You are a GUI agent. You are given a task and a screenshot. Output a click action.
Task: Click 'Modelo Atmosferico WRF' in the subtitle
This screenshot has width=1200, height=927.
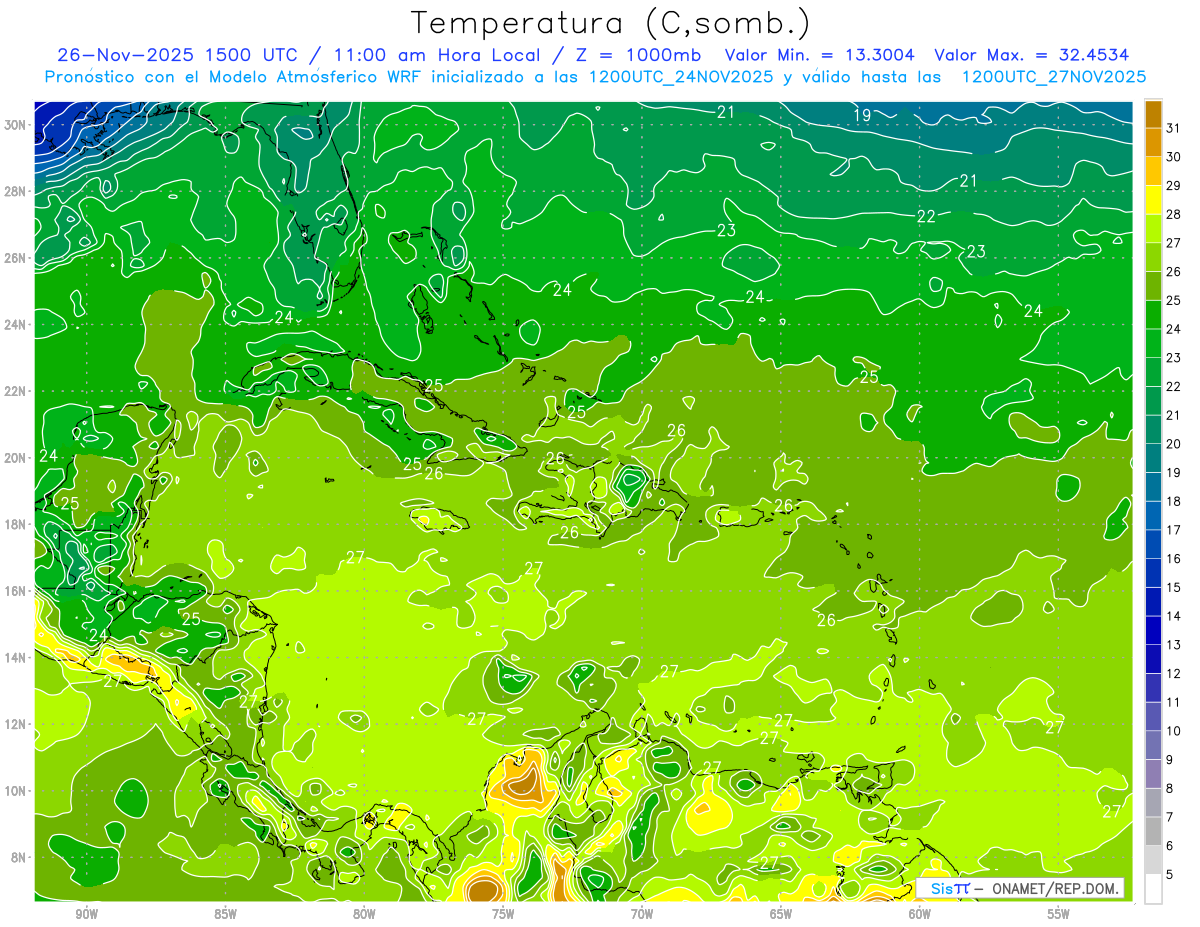[x=317, y=76]
